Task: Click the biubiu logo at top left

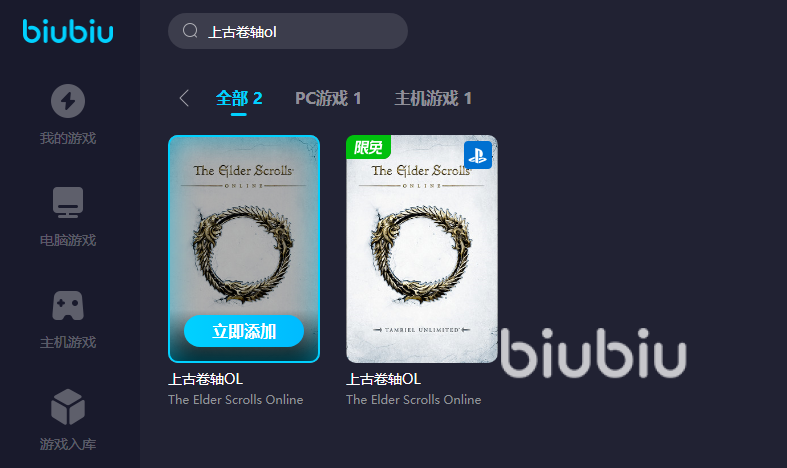Action: (x=68, y=31)
